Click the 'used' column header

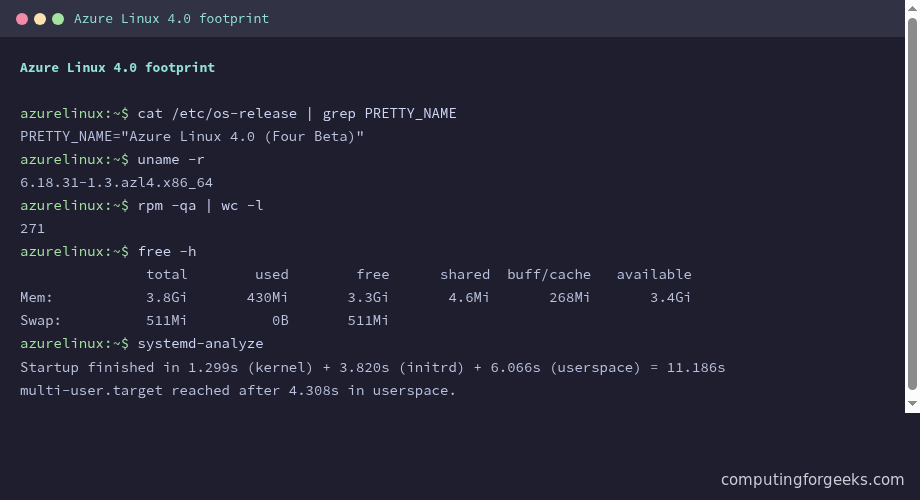[272, 274]
